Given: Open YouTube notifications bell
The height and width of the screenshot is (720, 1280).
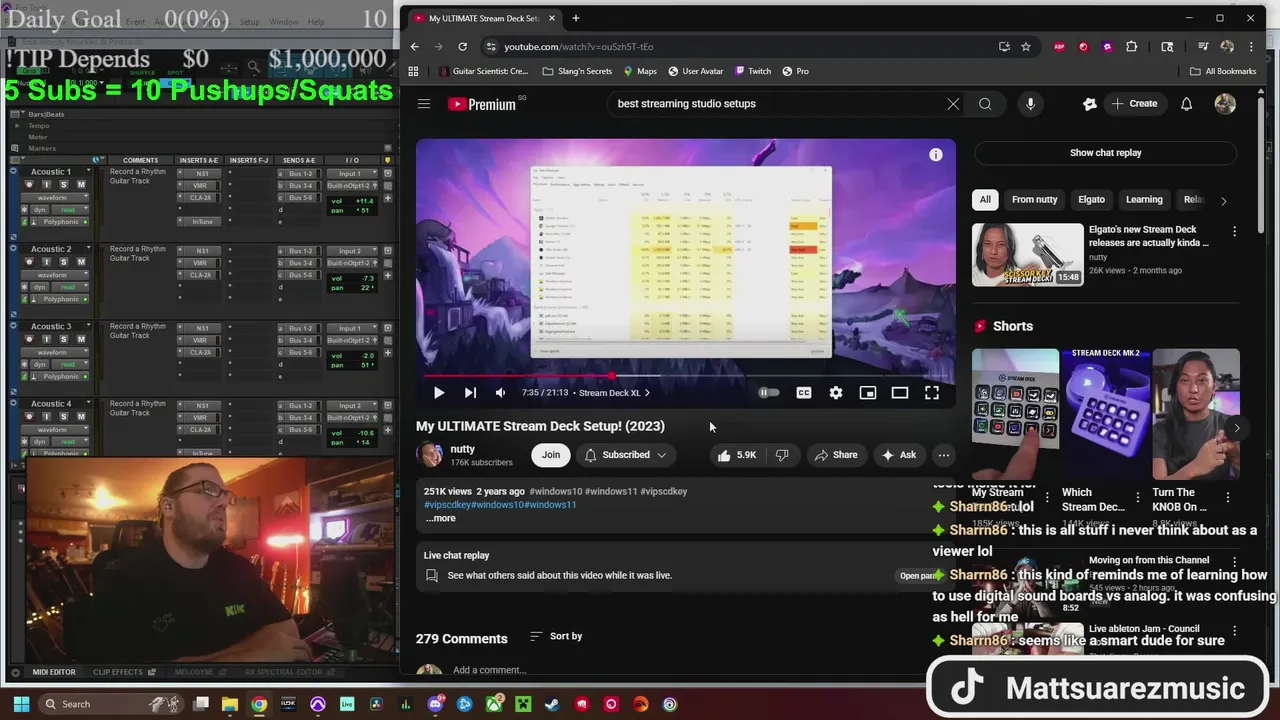Looking at the screenshot, I should [1186, 104].
